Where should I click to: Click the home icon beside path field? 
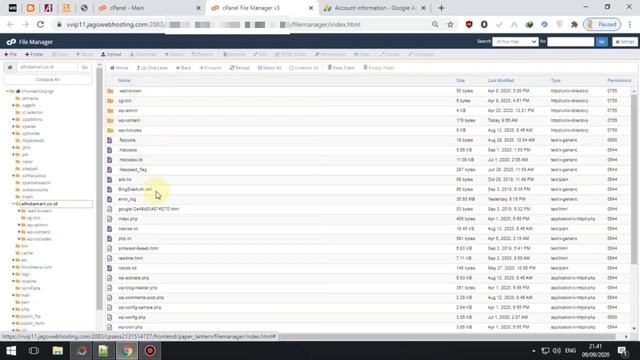click(10, 67)
